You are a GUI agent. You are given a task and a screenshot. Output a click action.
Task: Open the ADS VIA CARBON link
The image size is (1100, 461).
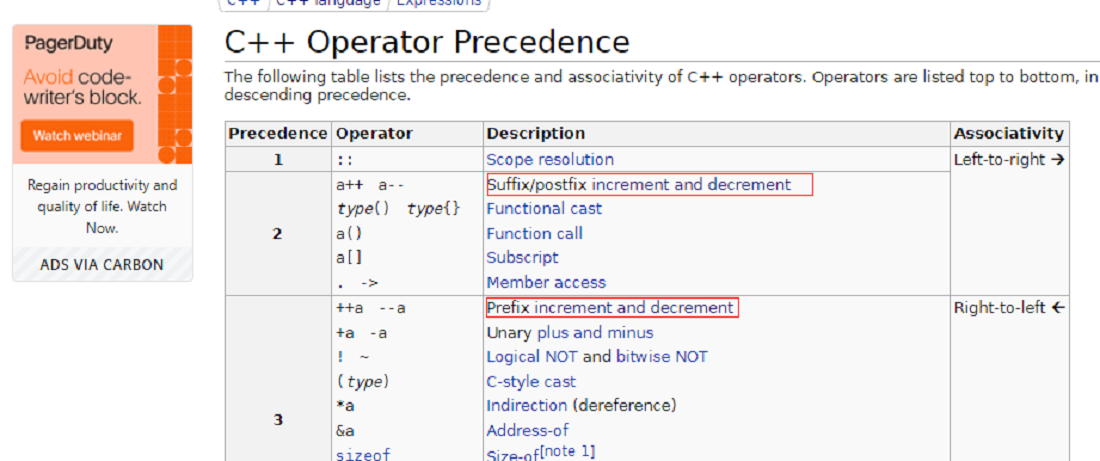[102, 265]
